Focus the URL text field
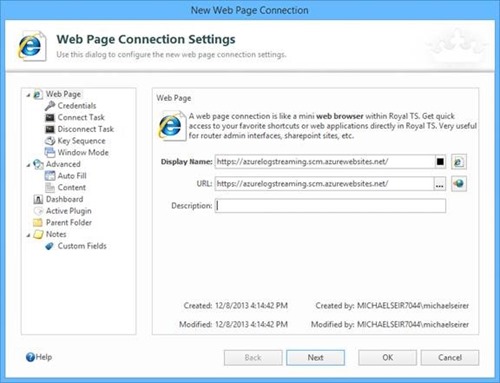Viewport: 500px width, 383px height. pos(324,184)
